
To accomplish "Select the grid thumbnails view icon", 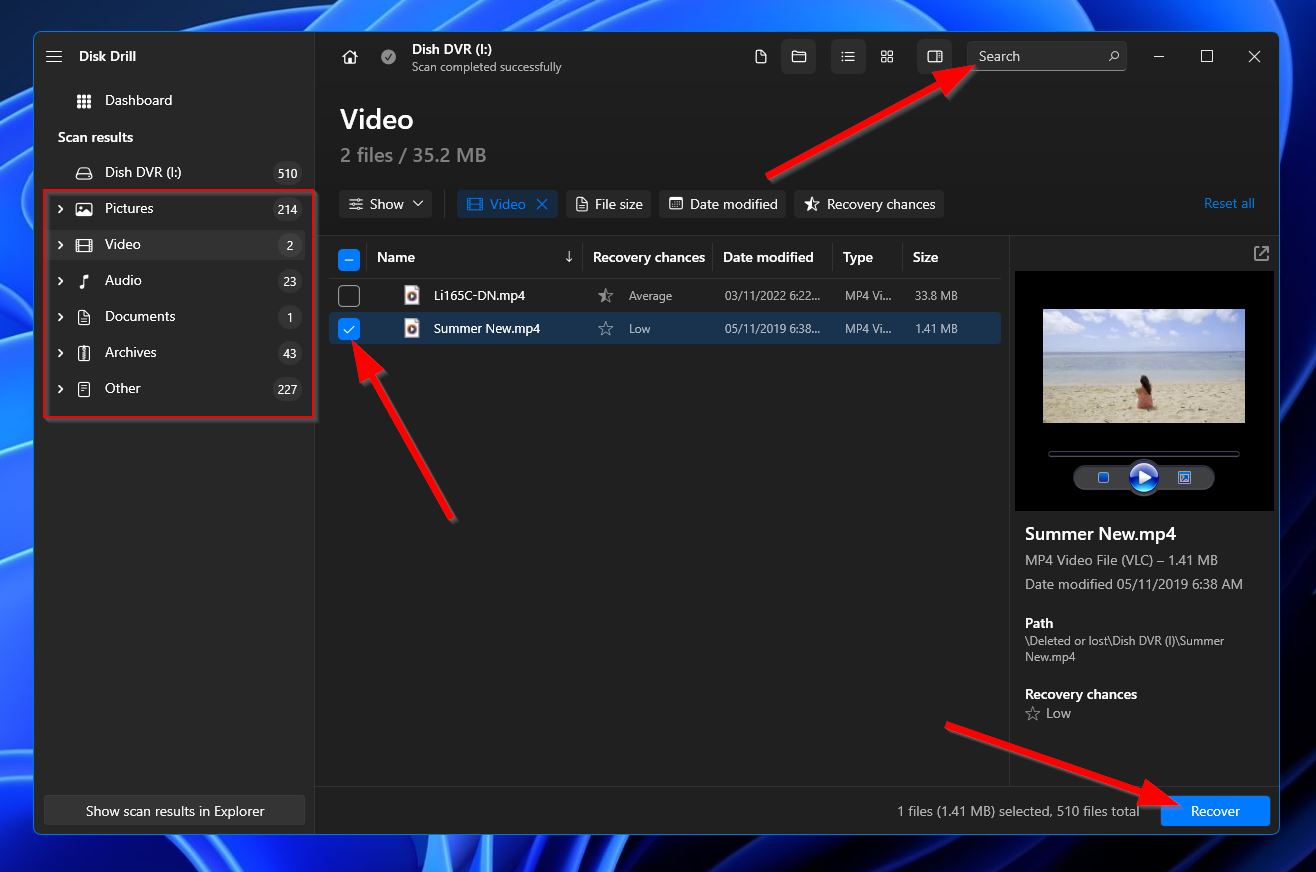I will click(887, 57).
